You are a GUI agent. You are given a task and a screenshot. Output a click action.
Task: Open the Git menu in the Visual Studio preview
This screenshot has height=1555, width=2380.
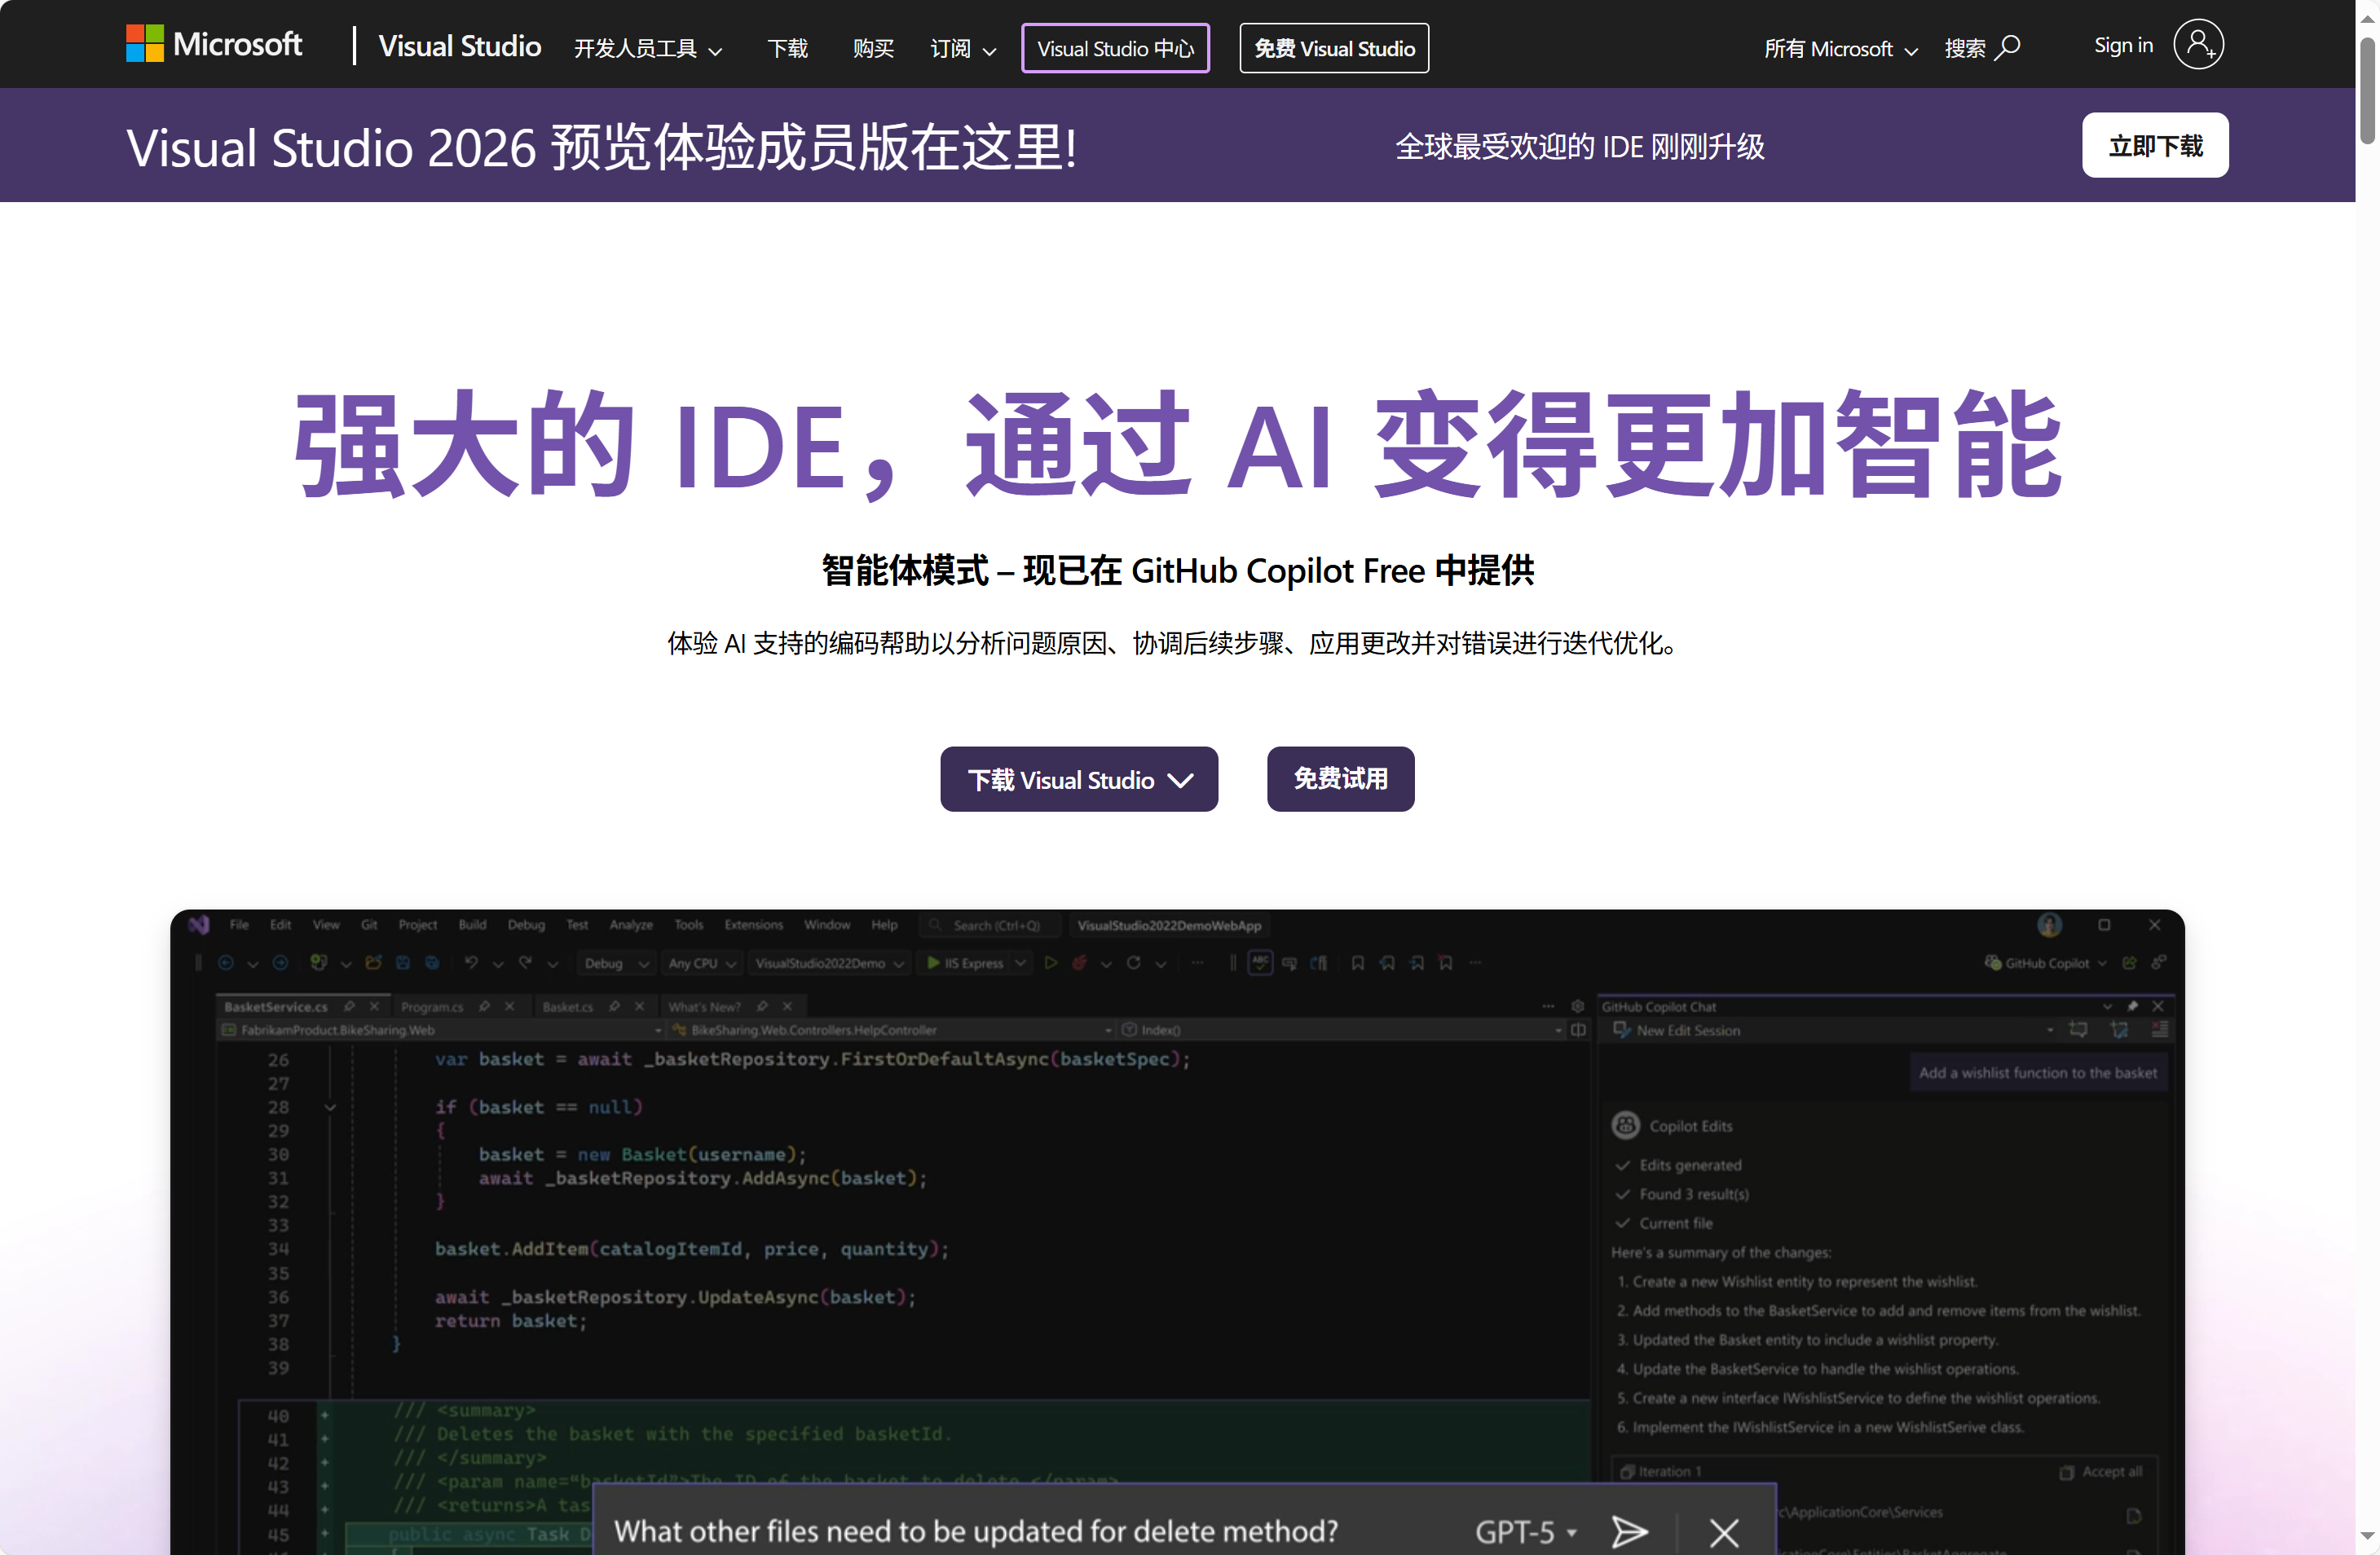click(x=369, y=925)
